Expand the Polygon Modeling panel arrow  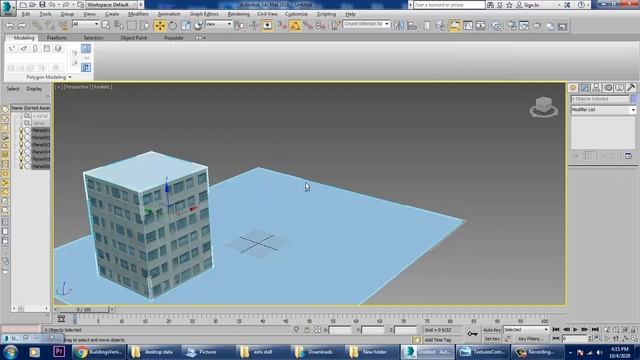[x=70, y=77]
